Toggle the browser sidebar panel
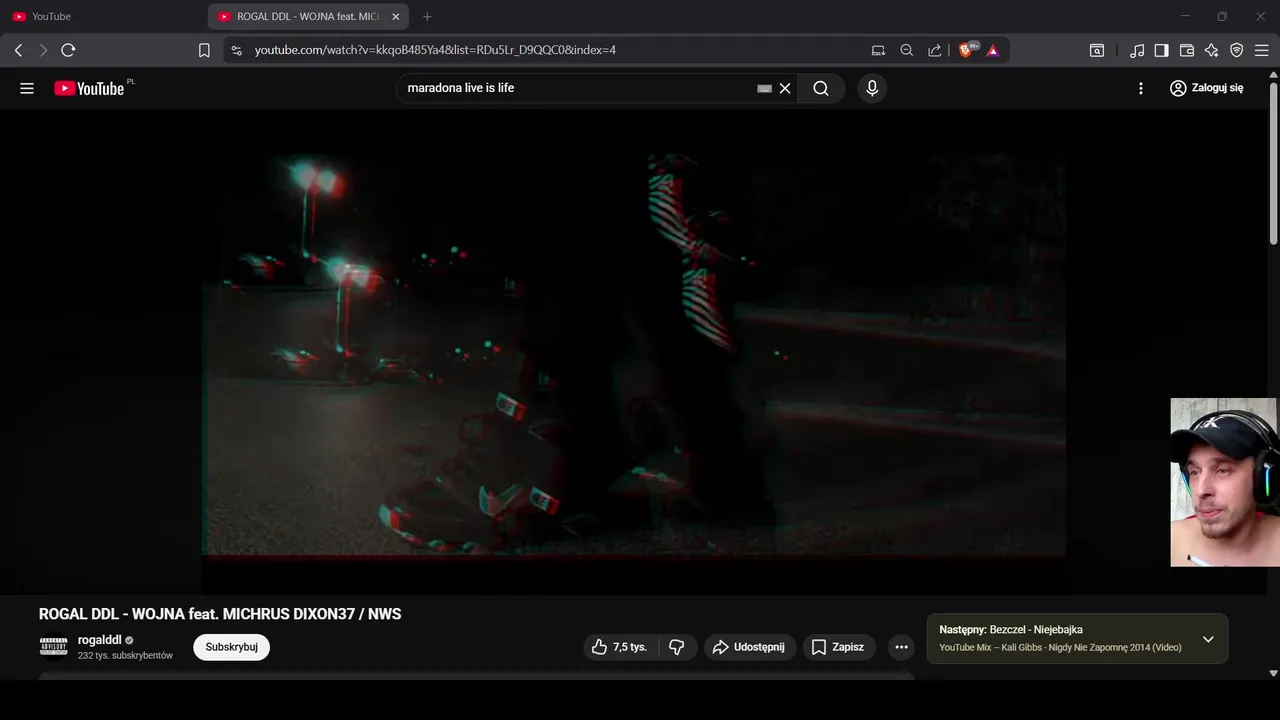The width and height of the screenshot is (1280, 720). [1162, 50]
